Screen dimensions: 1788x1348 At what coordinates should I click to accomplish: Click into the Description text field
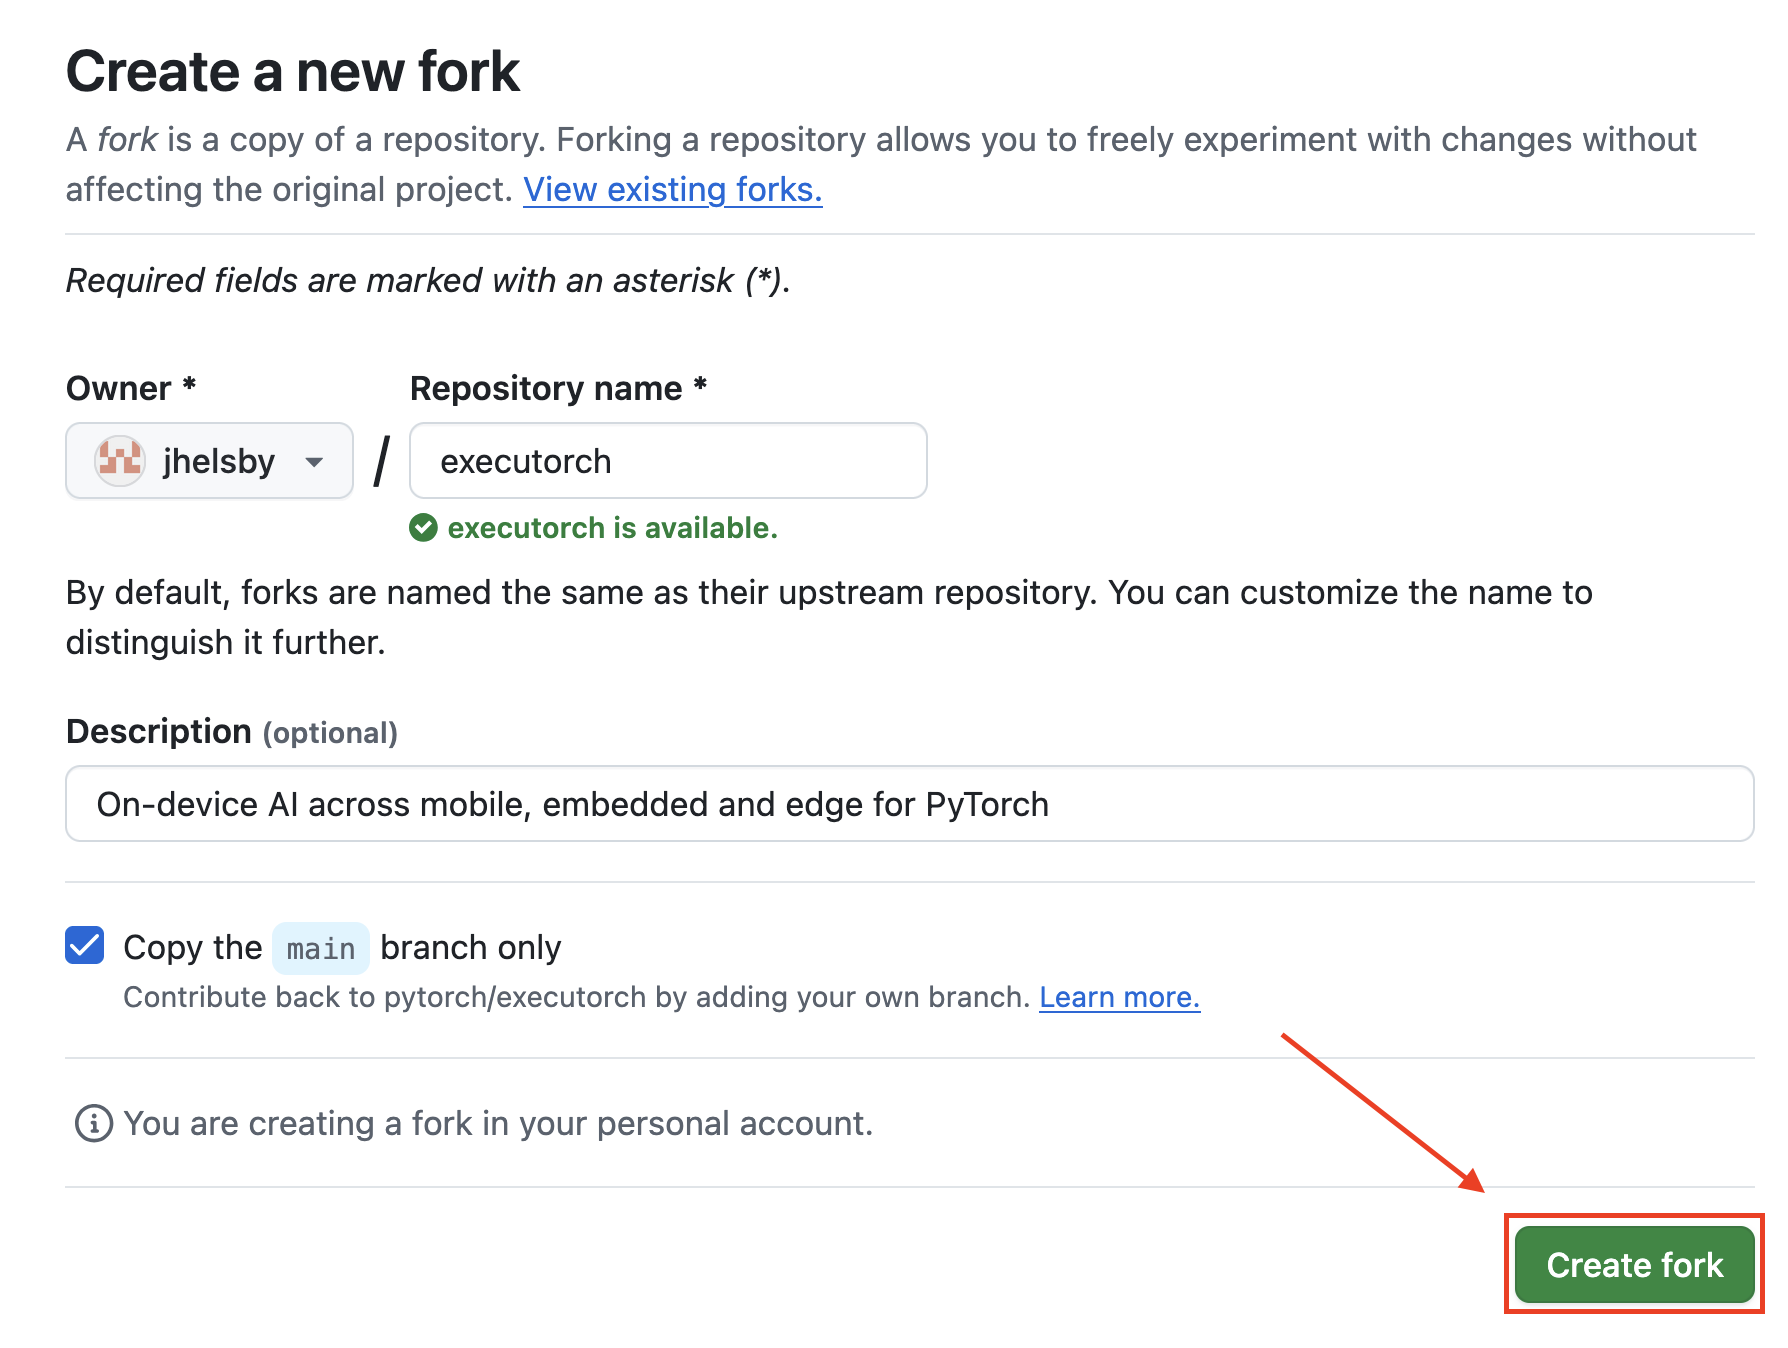coord(909,804)
